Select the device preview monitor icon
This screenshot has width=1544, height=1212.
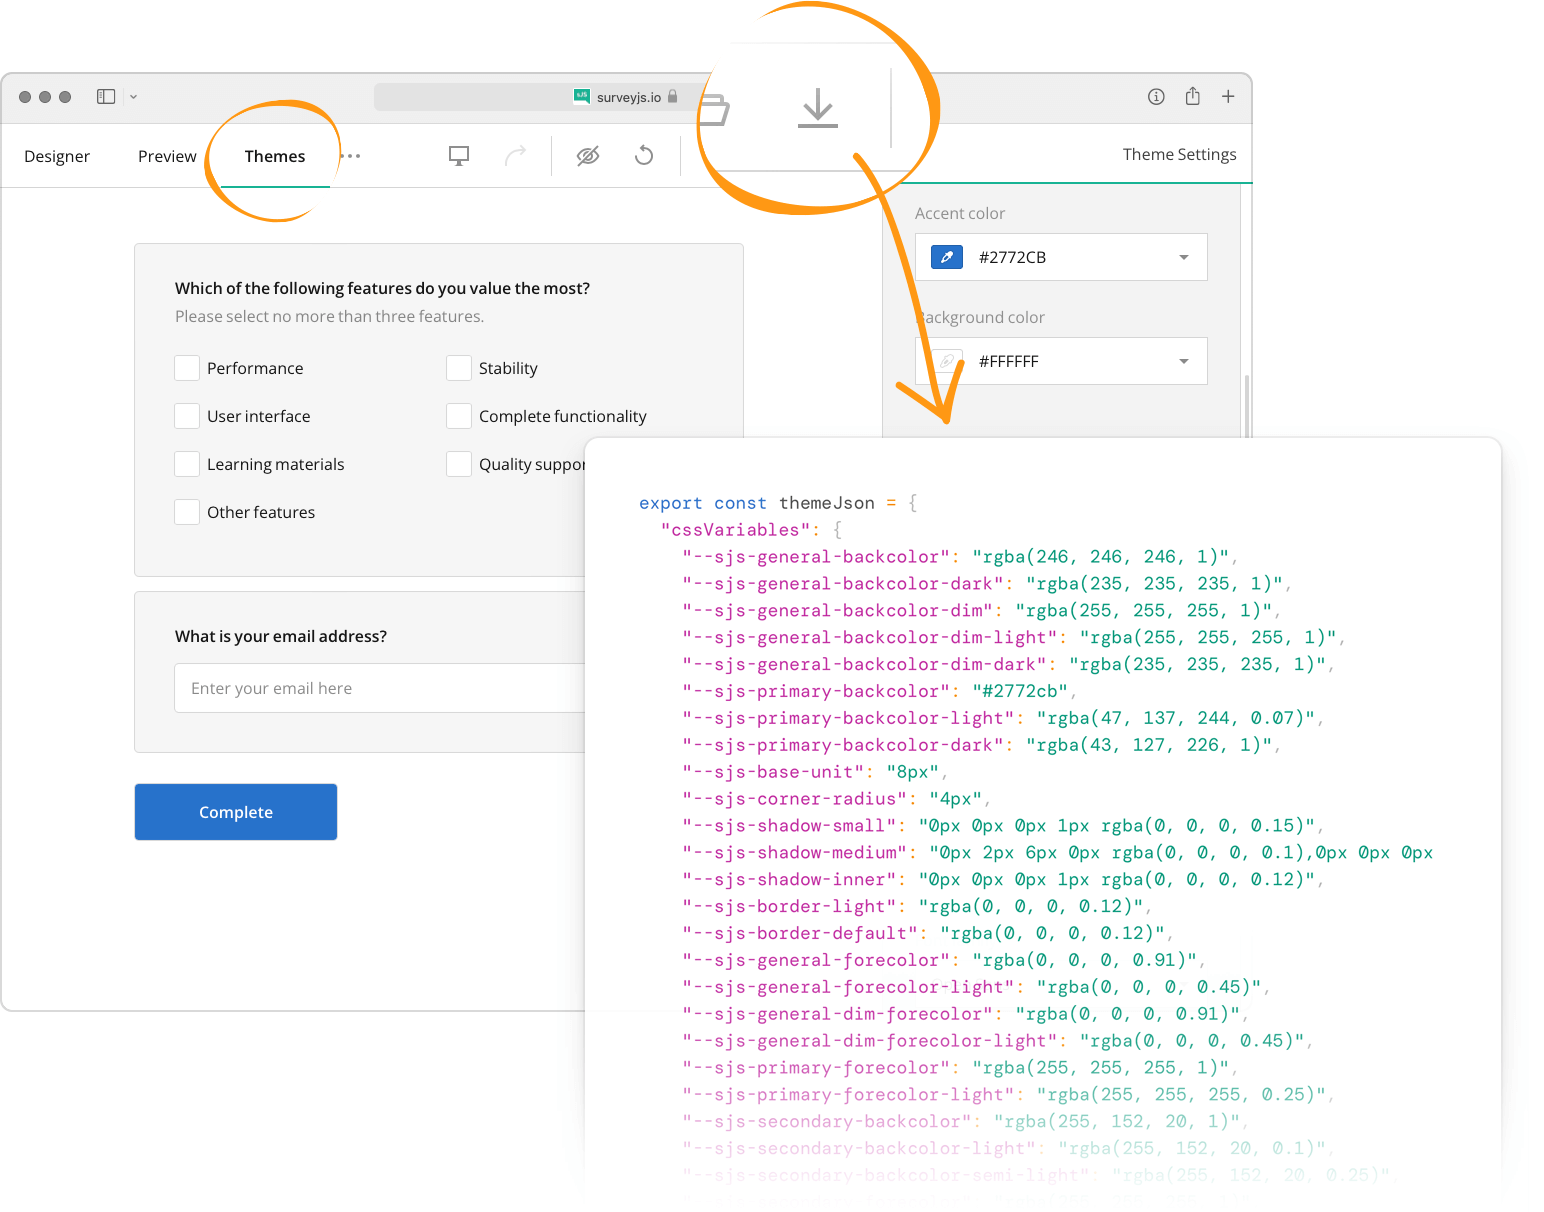point(458,156)
